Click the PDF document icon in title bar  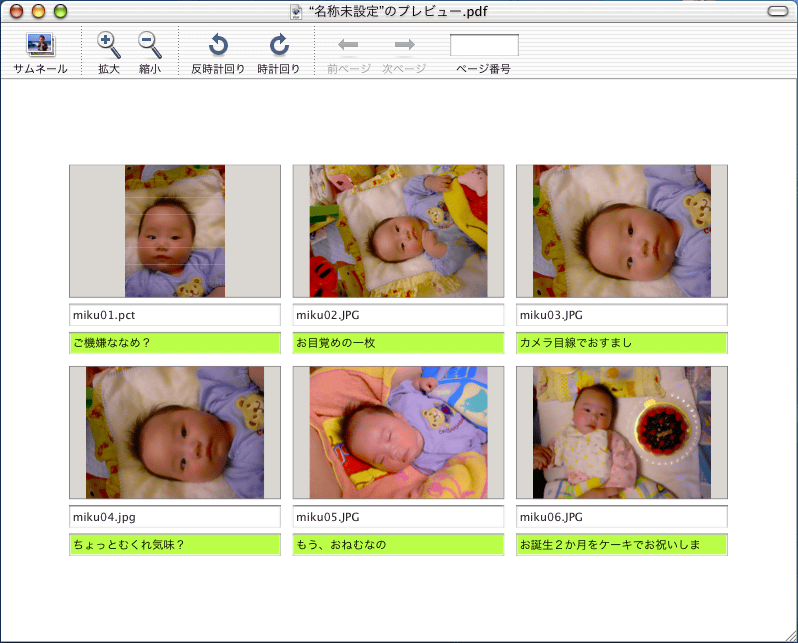pos(296,11)
